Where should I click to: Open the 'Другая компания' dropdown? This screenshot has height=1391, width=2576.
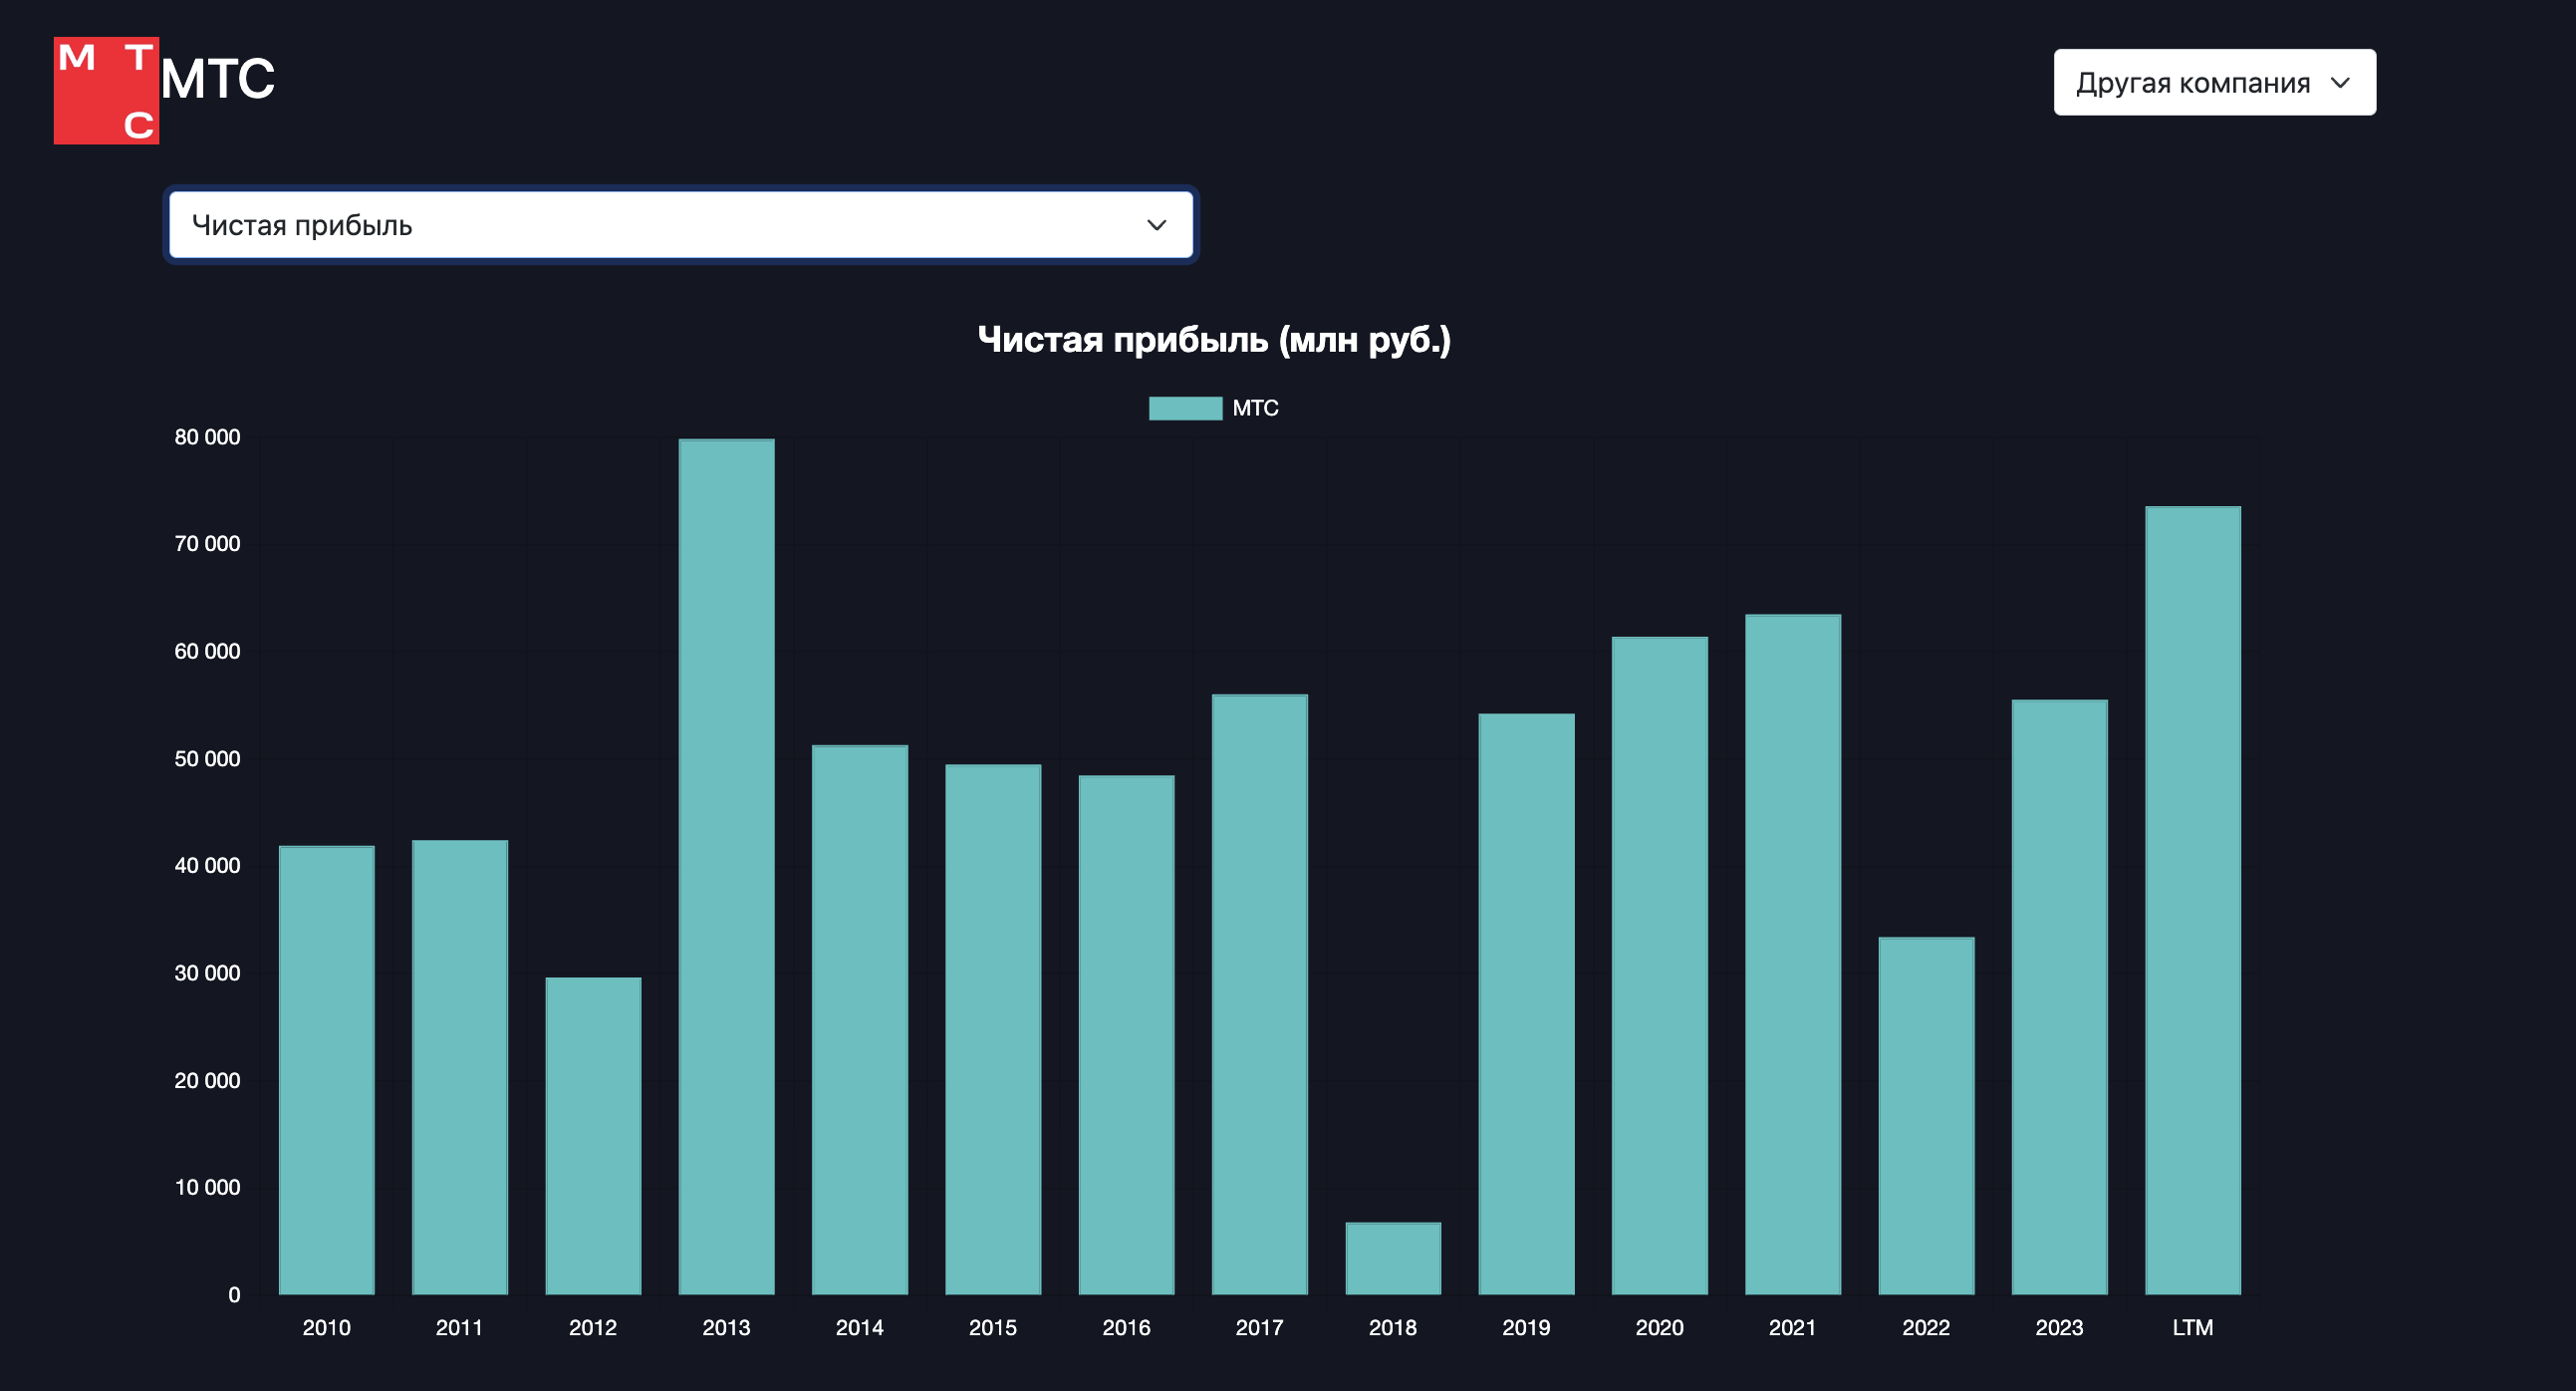(2214, 82)
